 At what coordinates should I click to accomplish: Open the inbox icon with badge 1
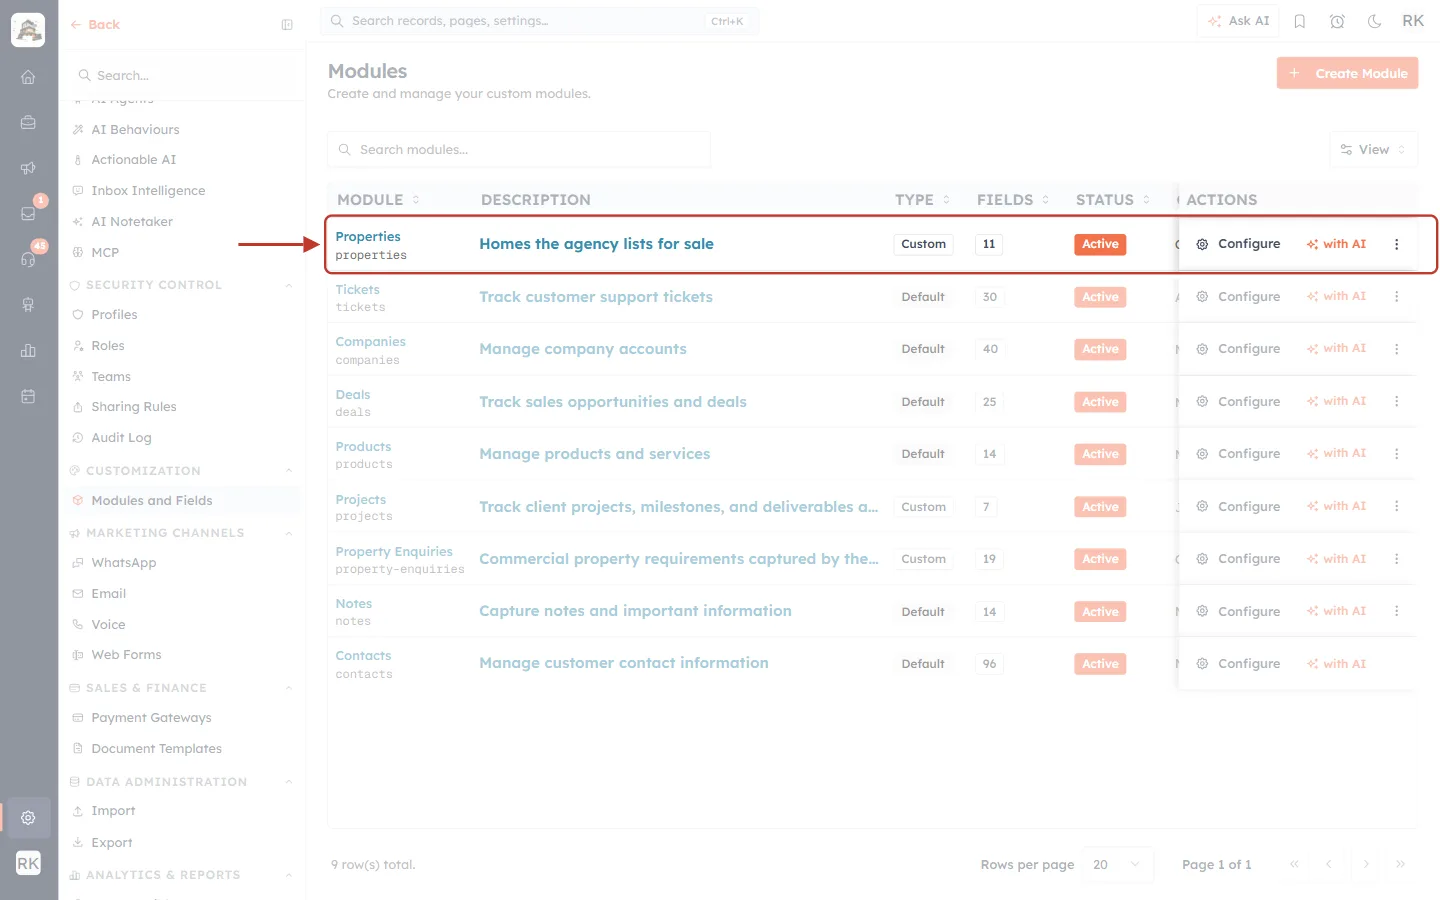point(28,213)
